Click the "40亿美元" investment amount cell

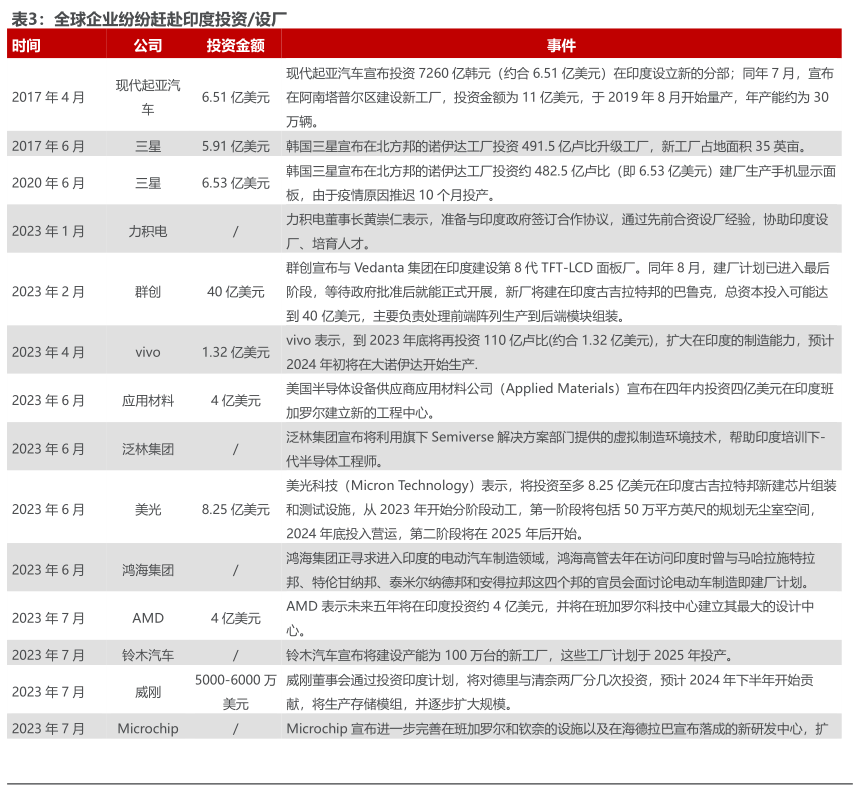tap(235, 291)
